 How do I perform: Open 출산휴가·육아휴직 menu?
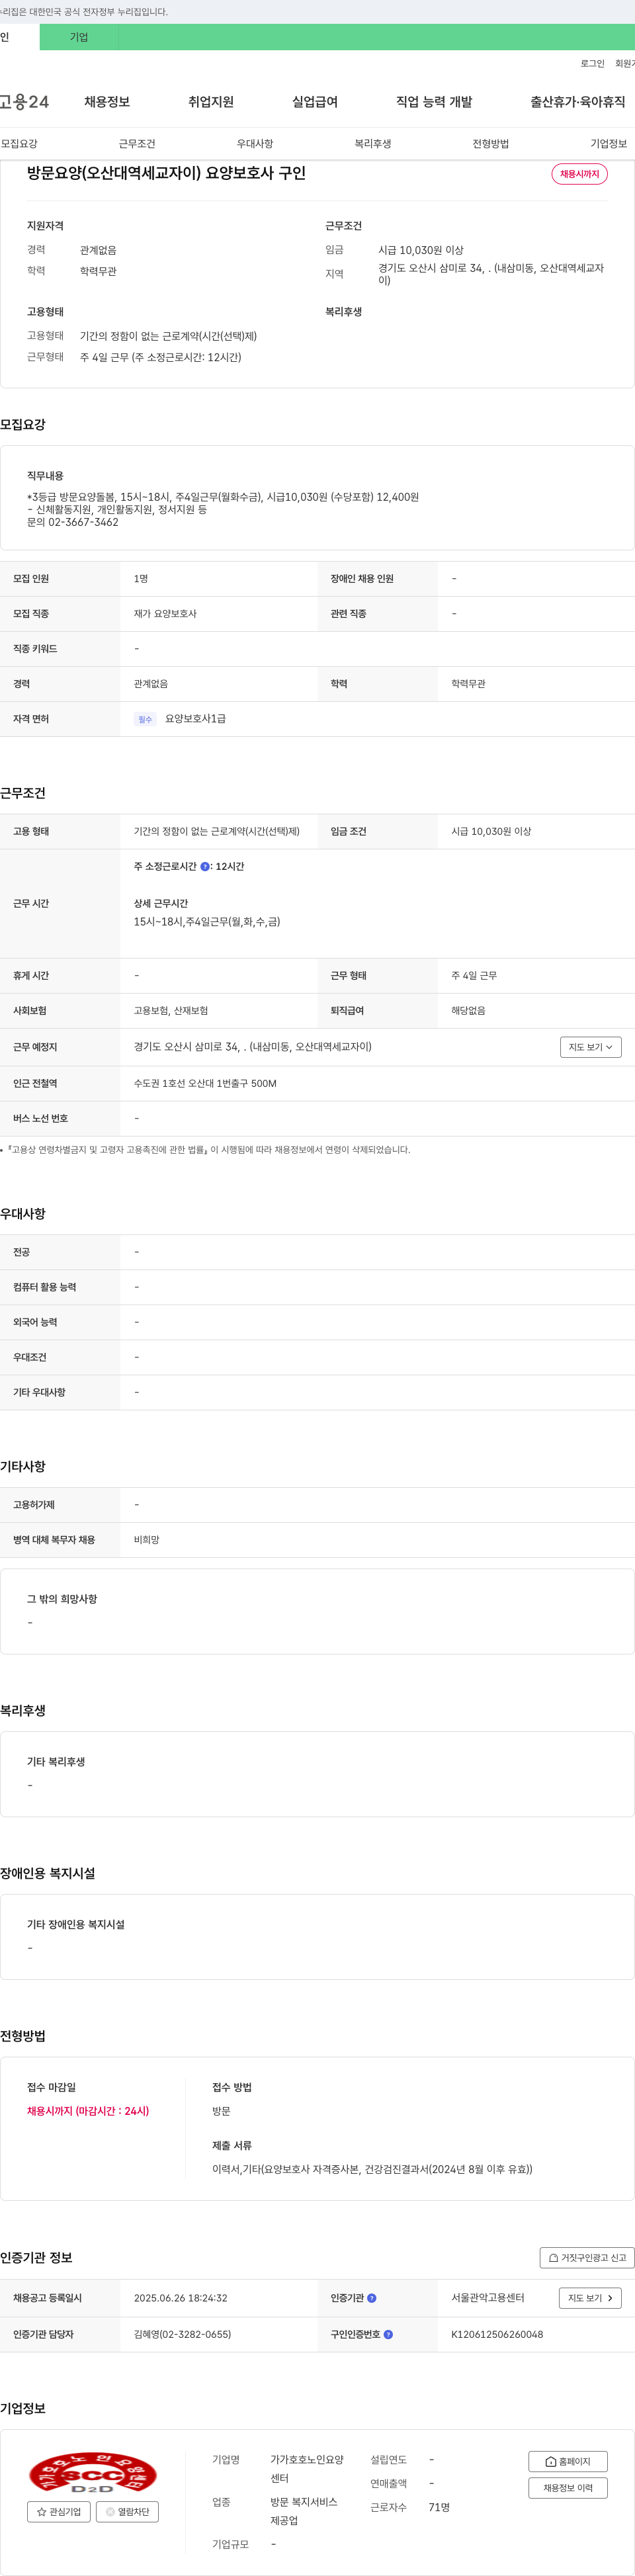coord(578,102)
